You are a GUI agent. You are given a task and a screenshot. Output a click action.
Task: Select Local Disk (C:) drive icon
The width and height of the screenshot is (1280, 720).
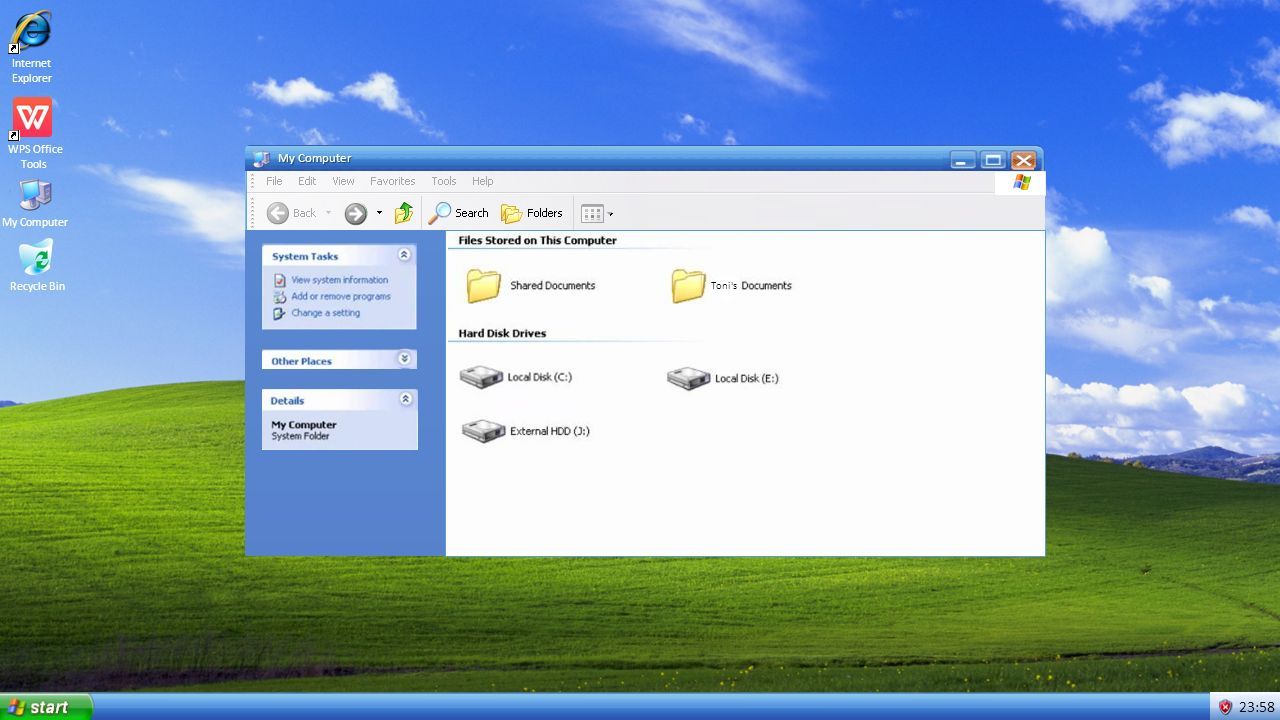pos(481,377)
